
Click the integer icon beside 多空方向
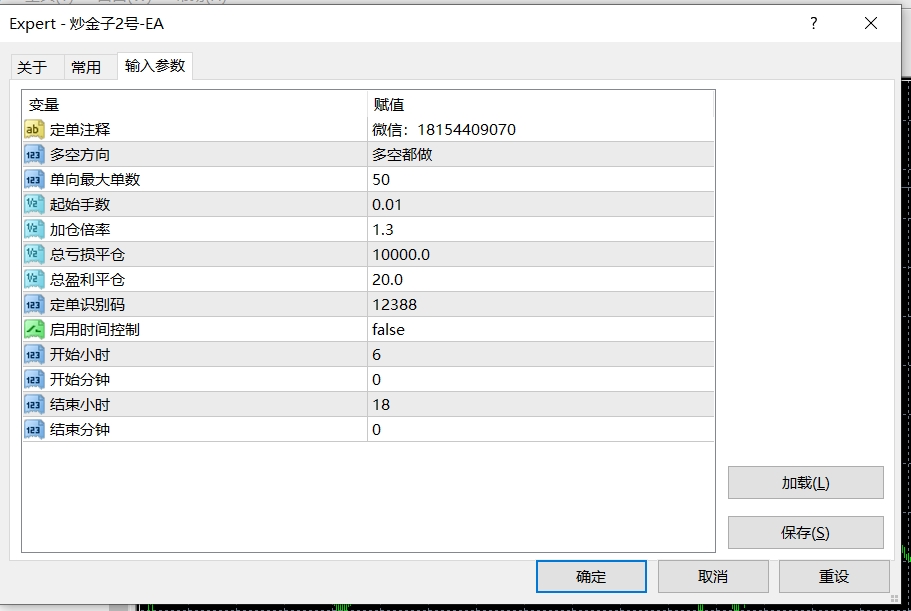point(34,154)
